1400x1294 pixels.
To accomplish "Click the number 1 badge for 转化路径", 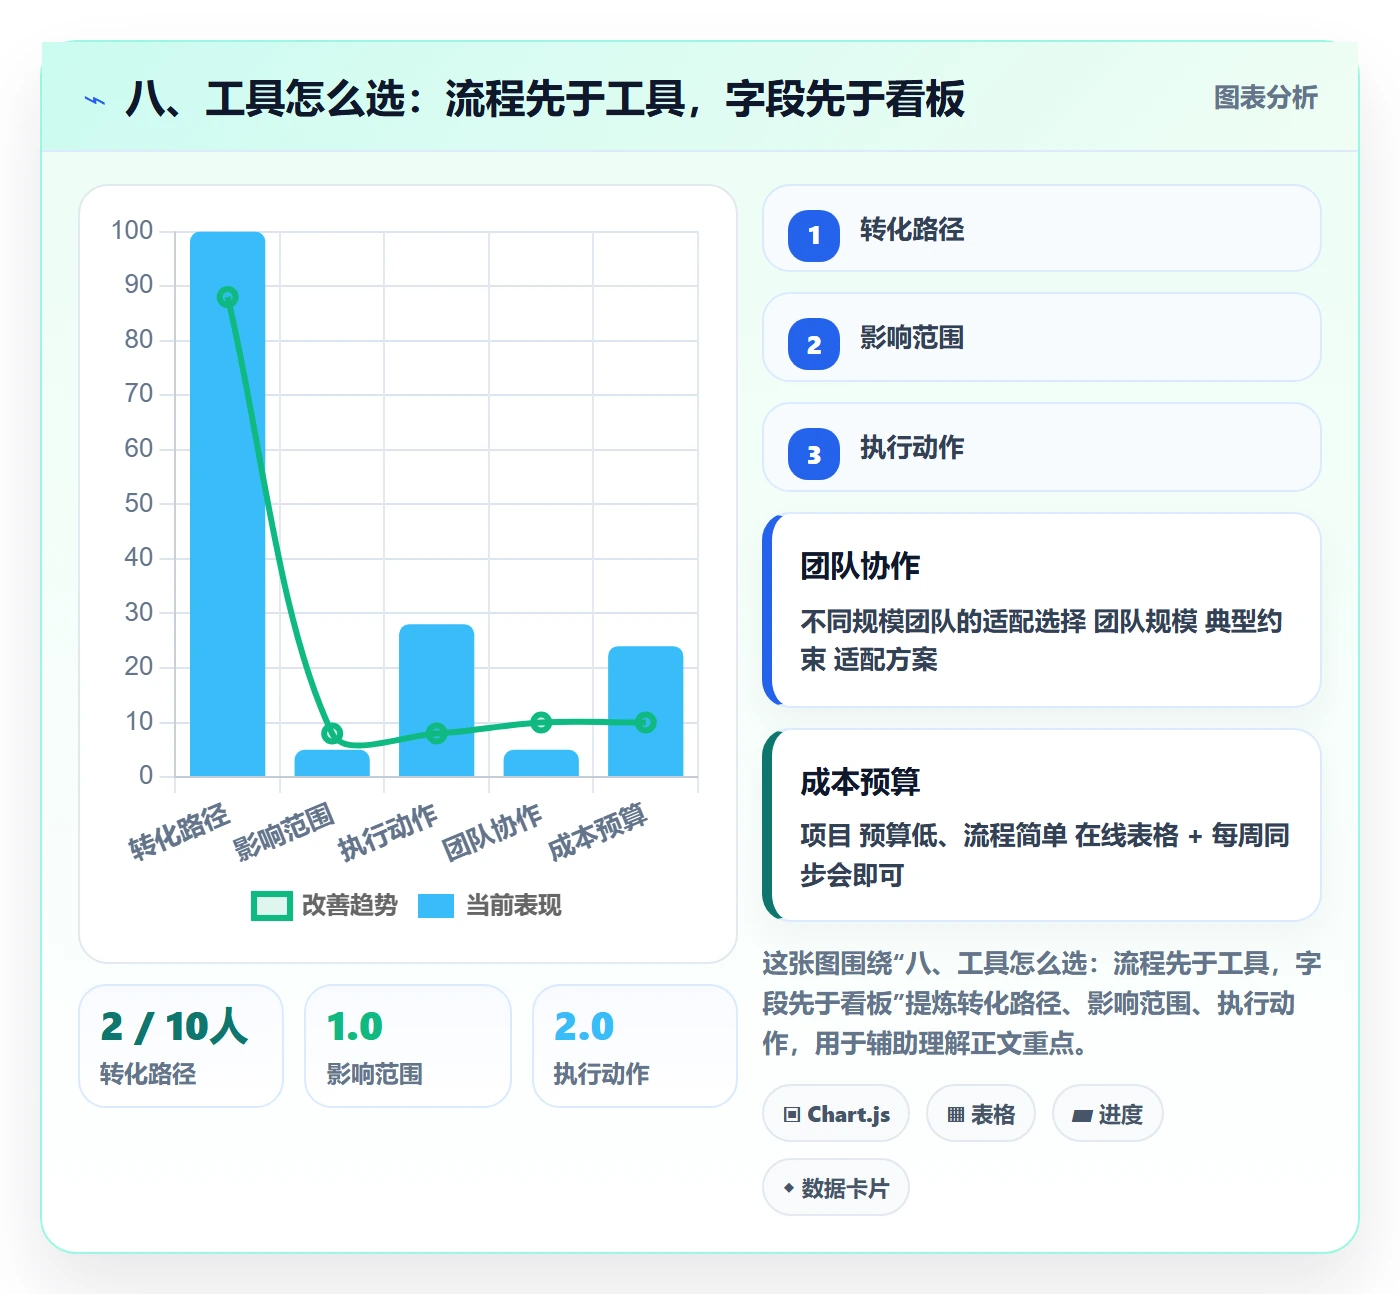I will click(x=814, y=235).
